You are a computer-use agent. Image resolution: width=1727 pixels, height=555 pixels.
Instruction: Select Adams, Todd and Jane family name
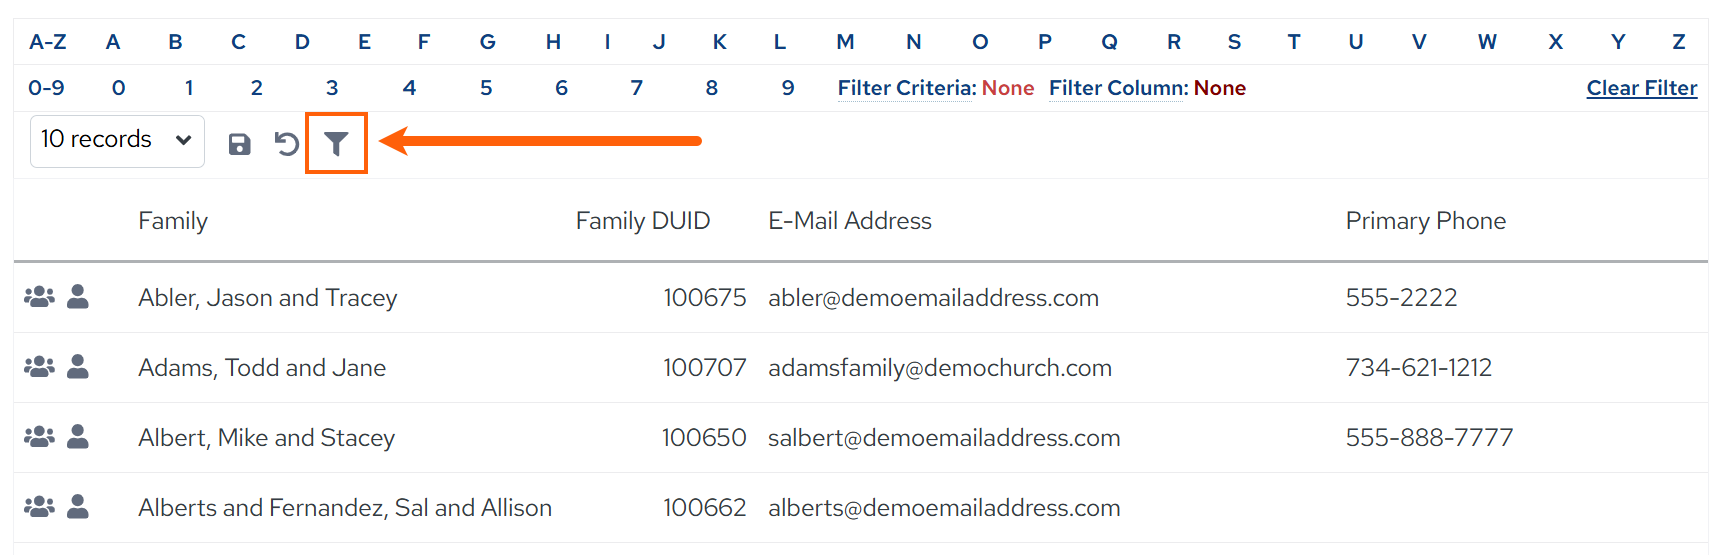262,368
